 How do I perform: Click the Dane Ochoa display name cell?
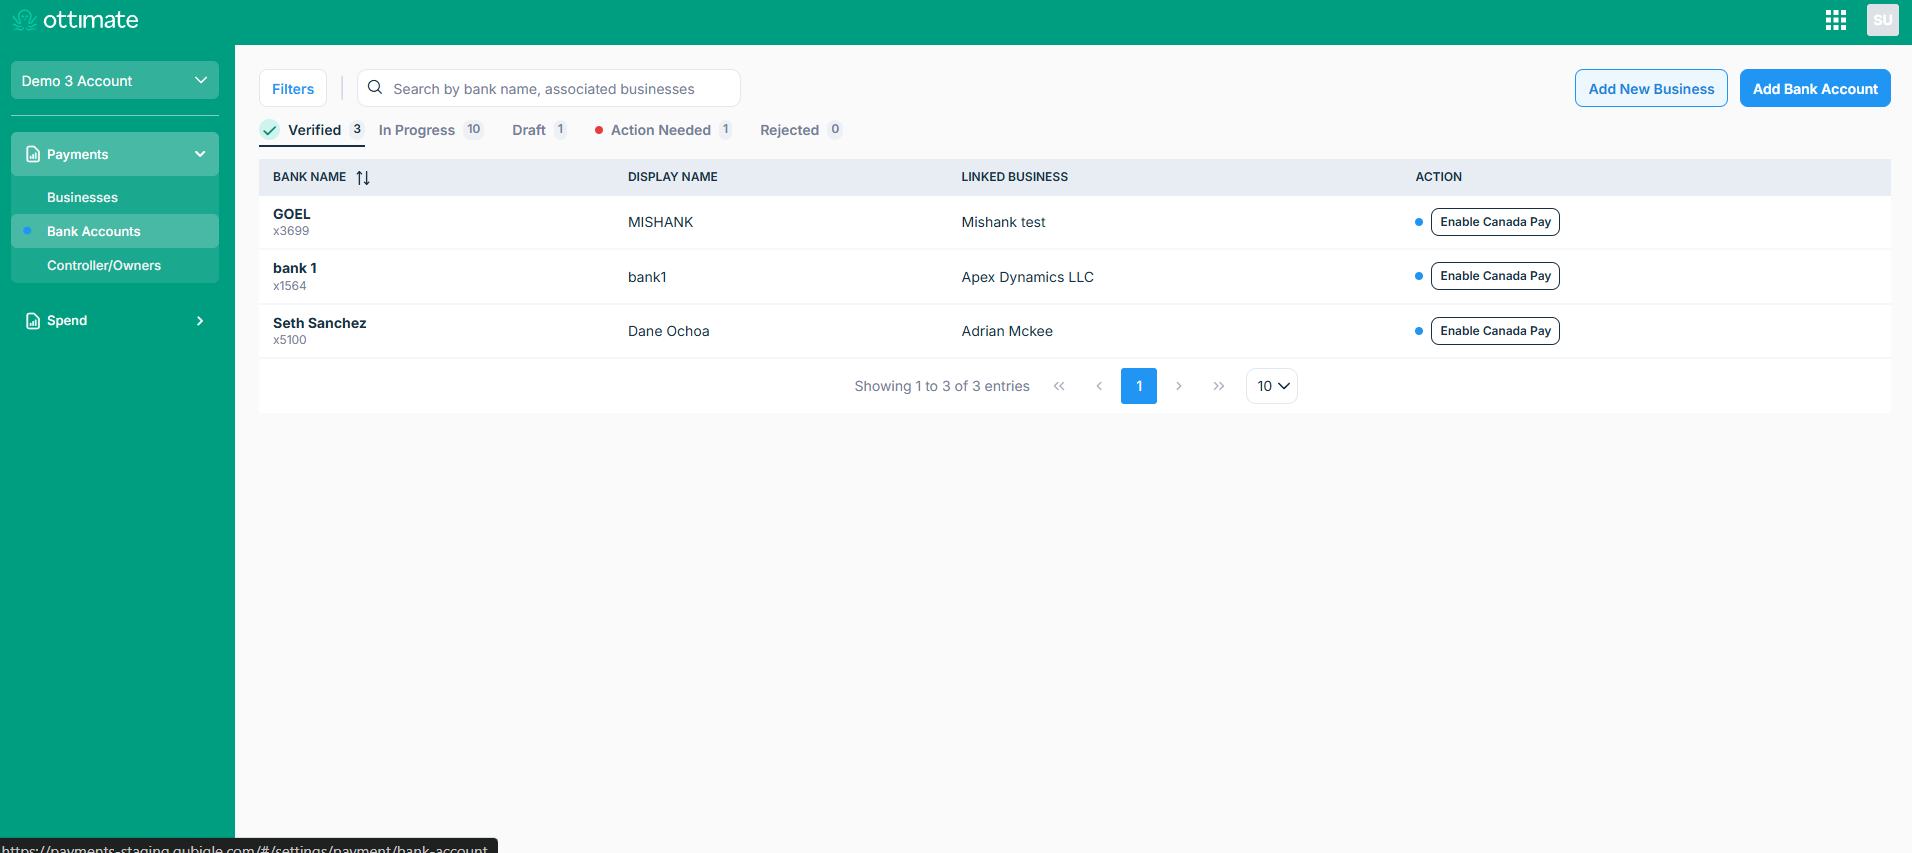[668, 331]
